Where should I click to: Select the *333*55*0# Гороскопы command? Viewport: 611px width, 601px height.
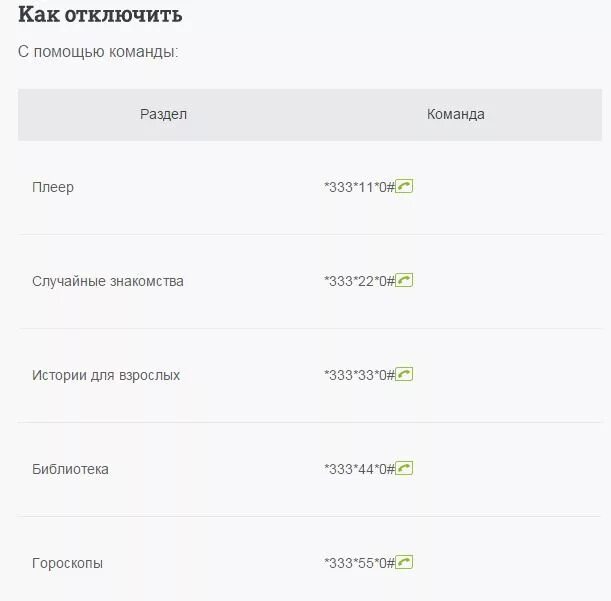pyautogui.click(x=359, y=563)
